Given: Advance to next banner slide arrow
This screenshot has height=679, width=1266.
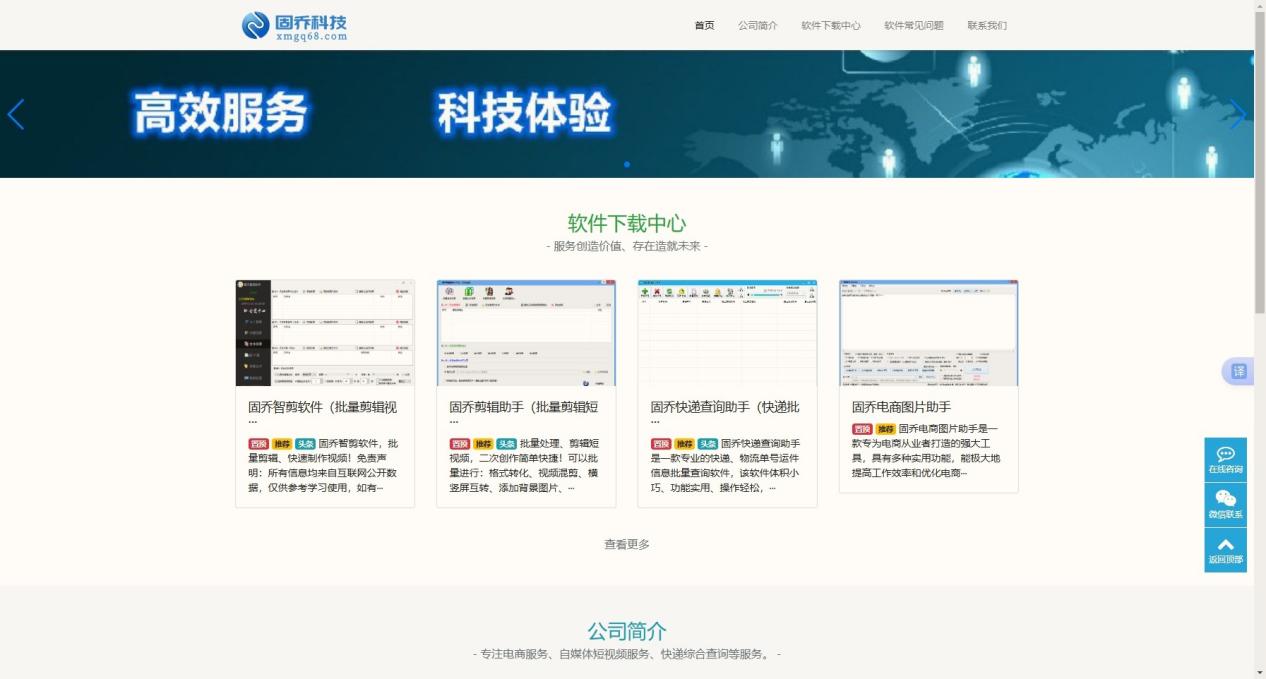Looking at the screenshot, I should coord(1237,115).
